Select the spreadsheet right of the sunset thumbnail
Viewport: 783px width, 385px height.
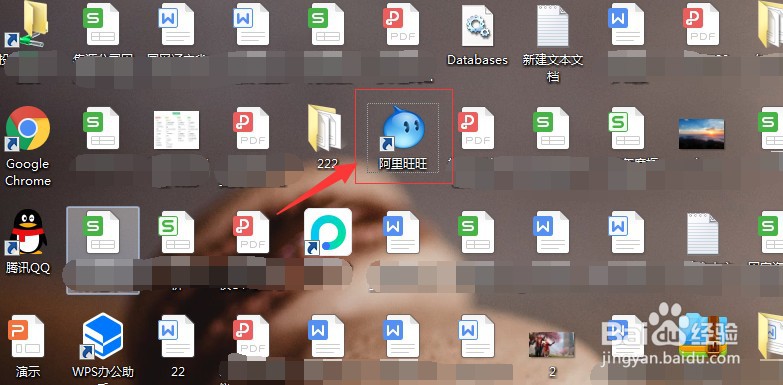771,128
